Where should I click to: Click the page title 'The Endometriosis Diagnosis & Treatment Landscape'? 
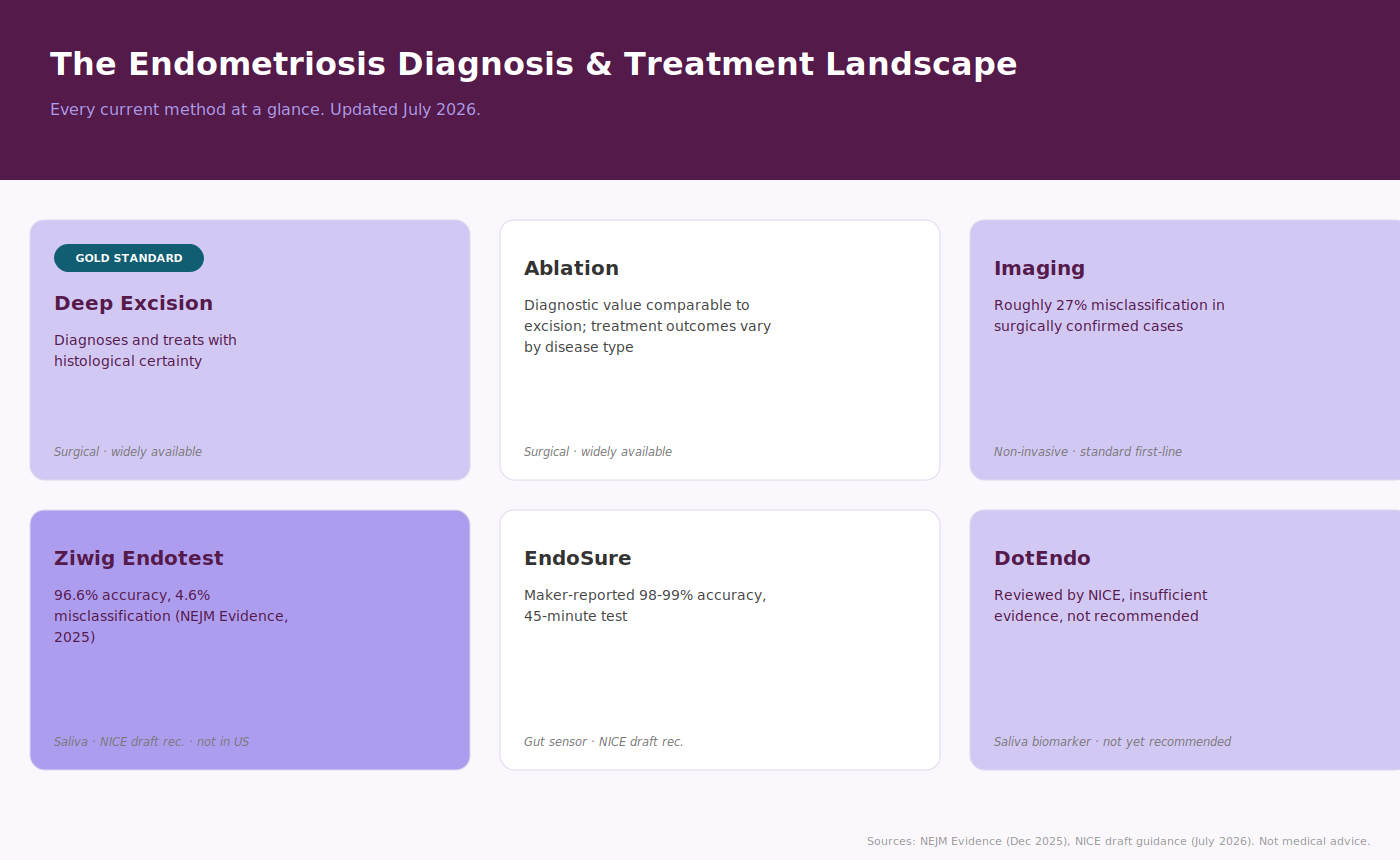pos(533,64)
